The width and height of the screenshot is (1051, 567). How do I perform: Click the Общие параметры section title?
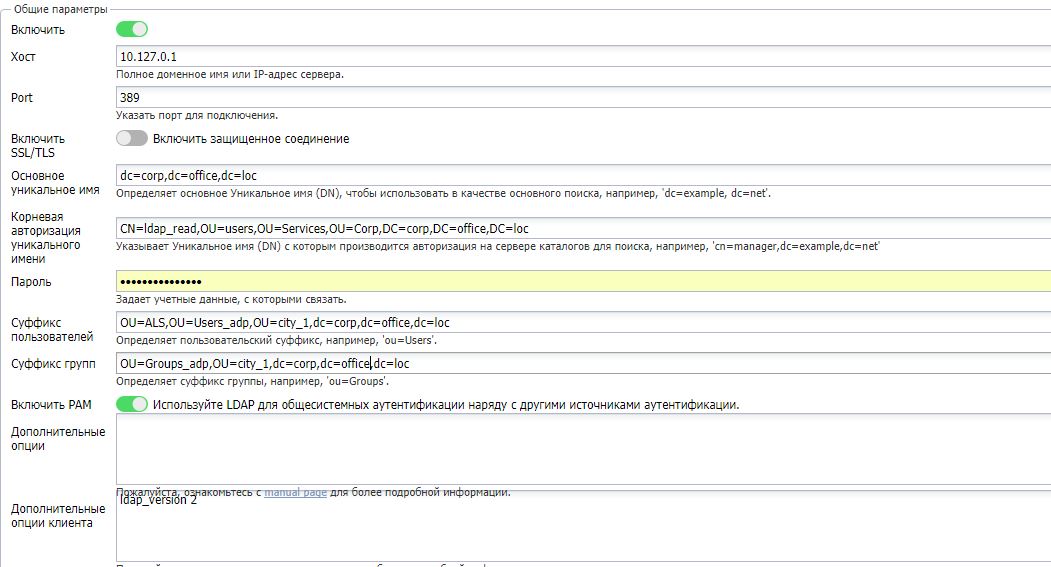click(x=60, y=9)
